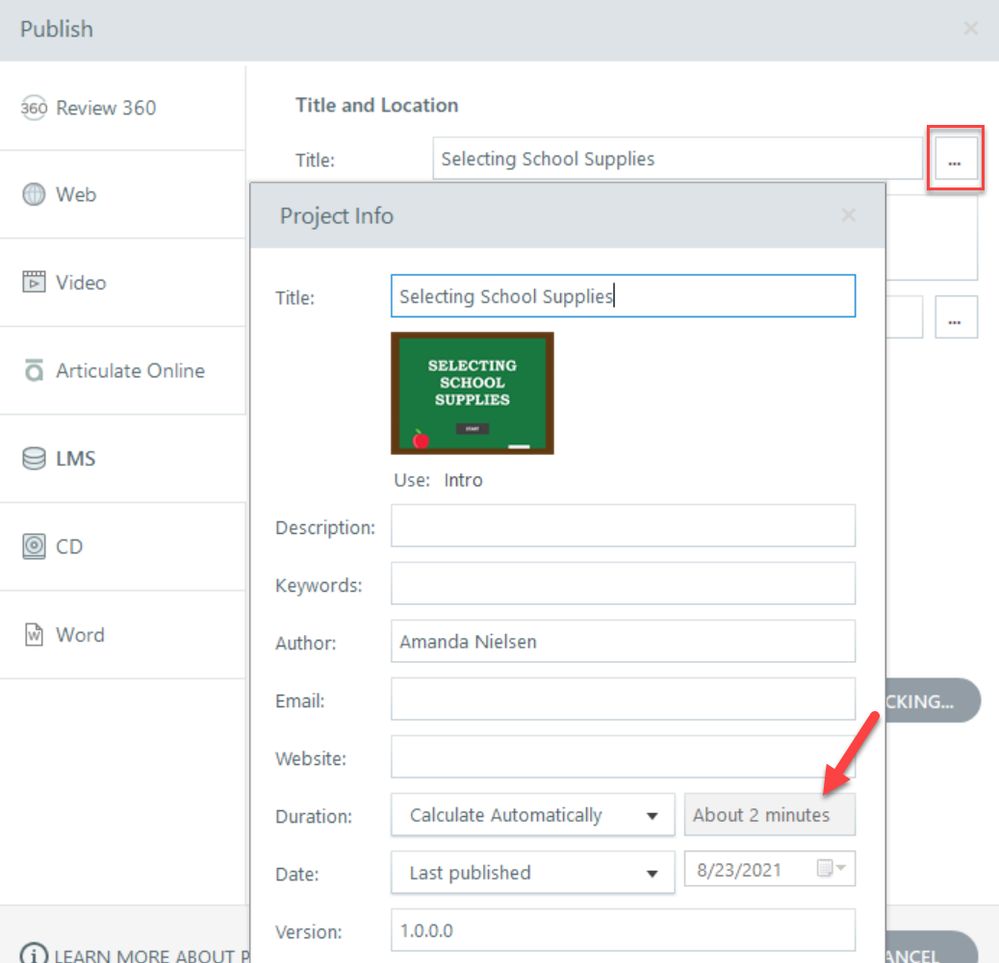
Task: Open the calendar picker next to 8/23/2021
Action: click(x=831, y=868)
